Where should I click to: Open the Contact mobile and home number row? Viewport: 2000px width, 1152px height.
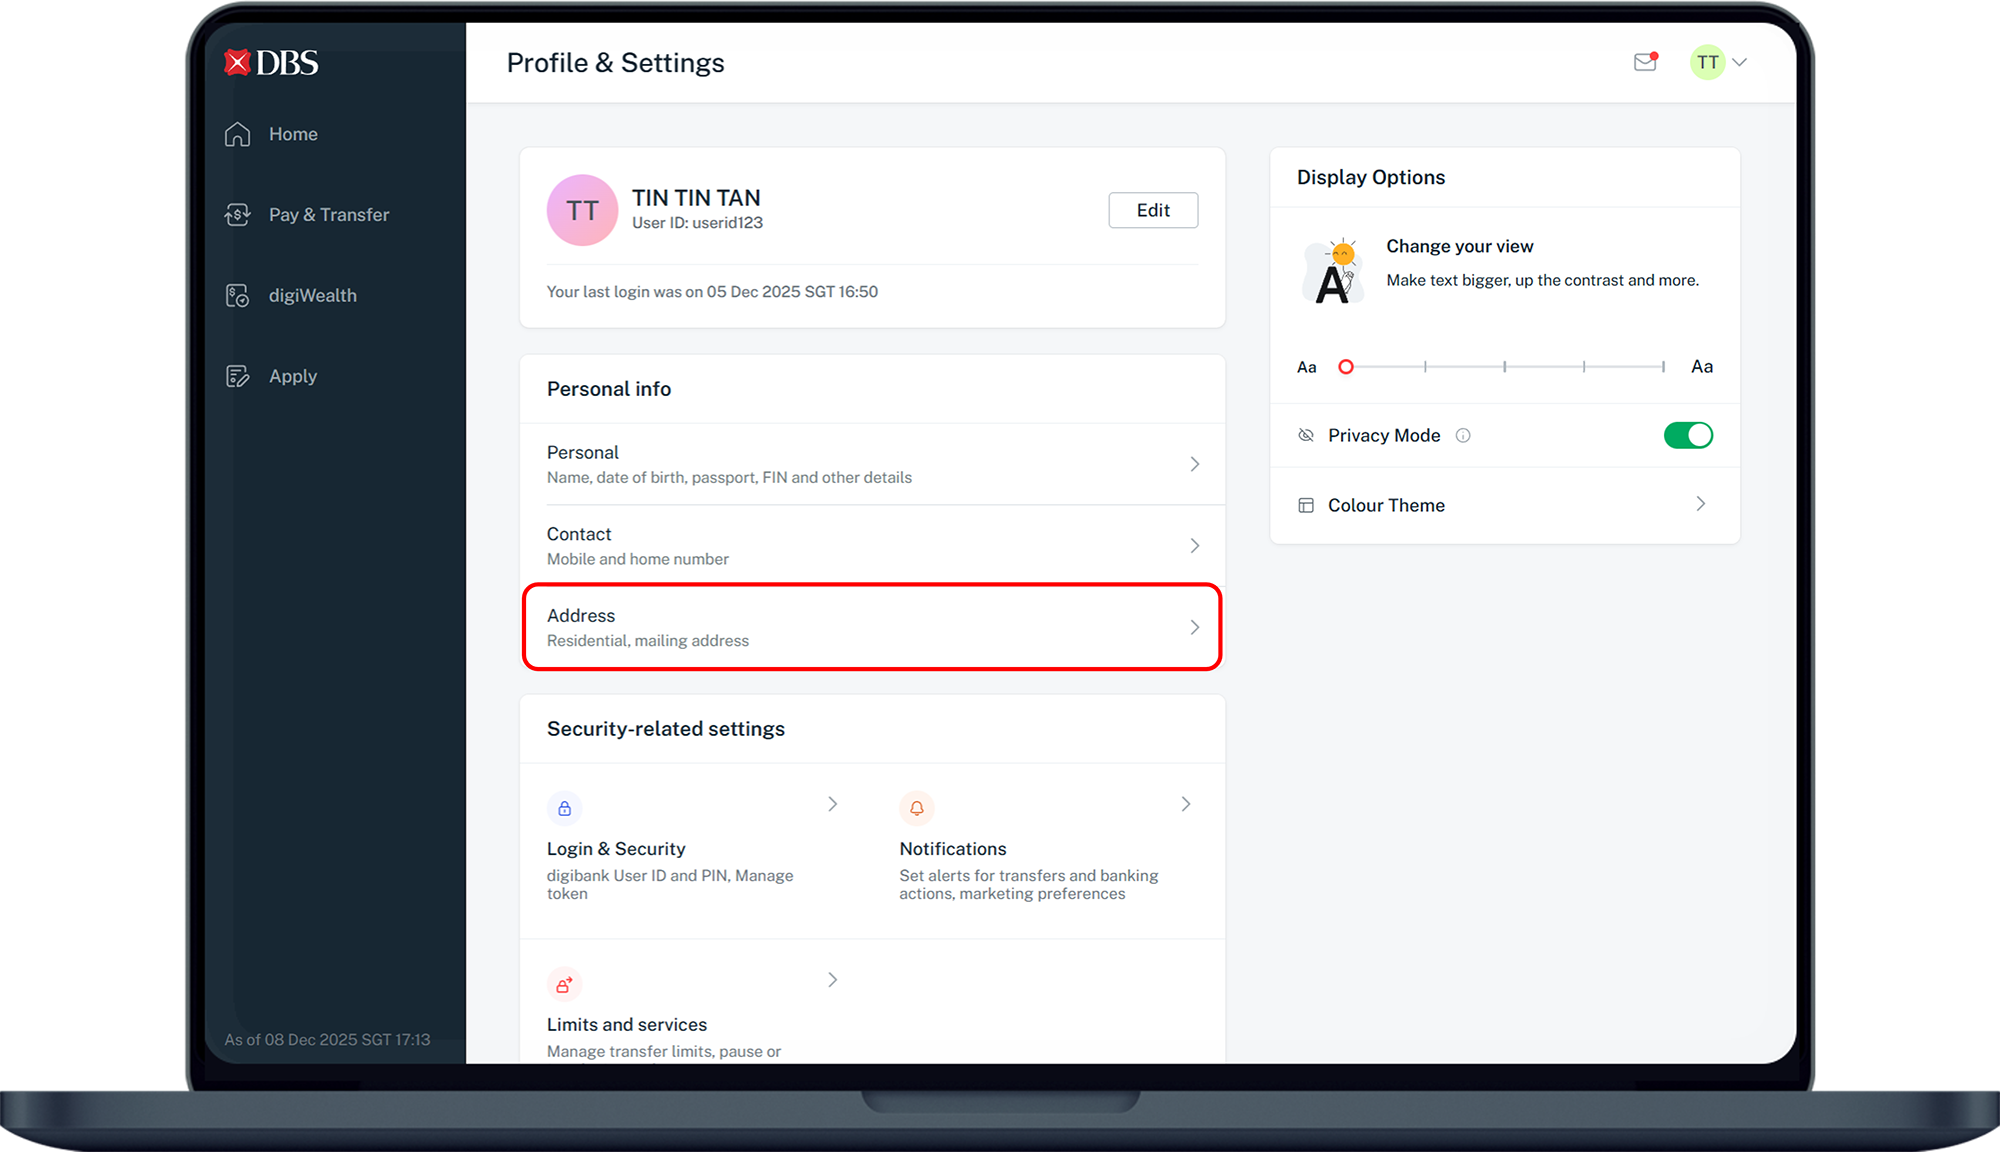click(x=871, y=546)
